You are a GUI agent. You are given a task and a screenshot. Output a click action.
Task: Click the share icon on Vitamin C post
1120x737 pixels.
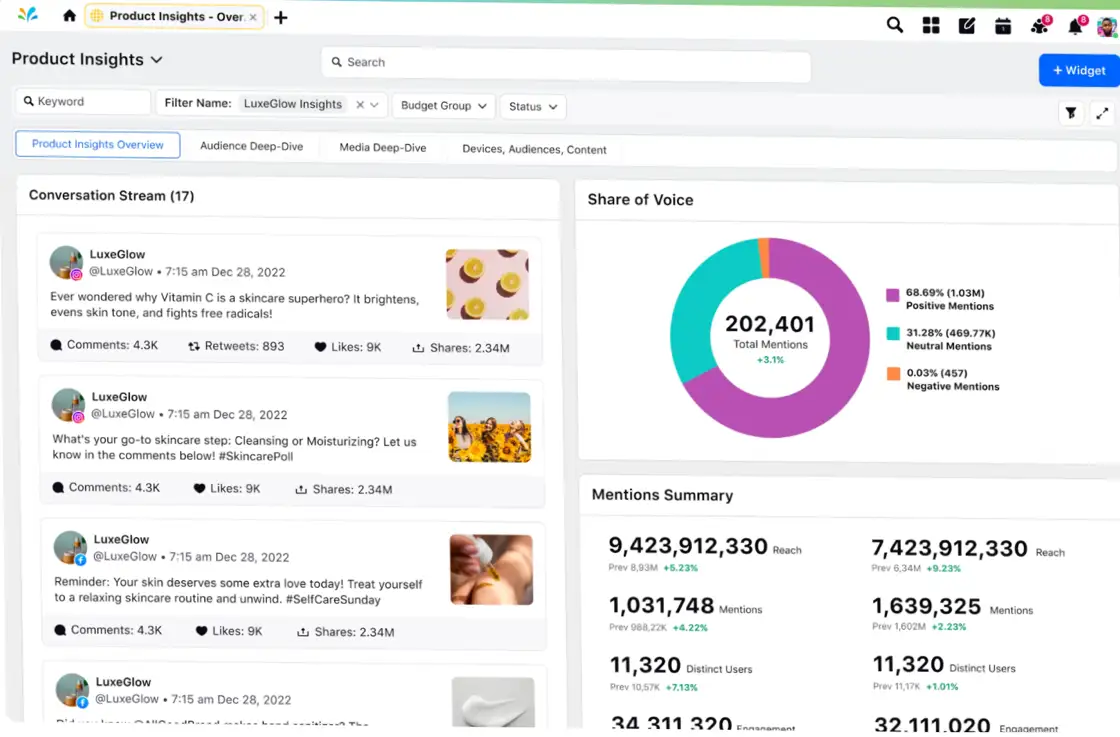pyautogui.click(x=418, y=348)
